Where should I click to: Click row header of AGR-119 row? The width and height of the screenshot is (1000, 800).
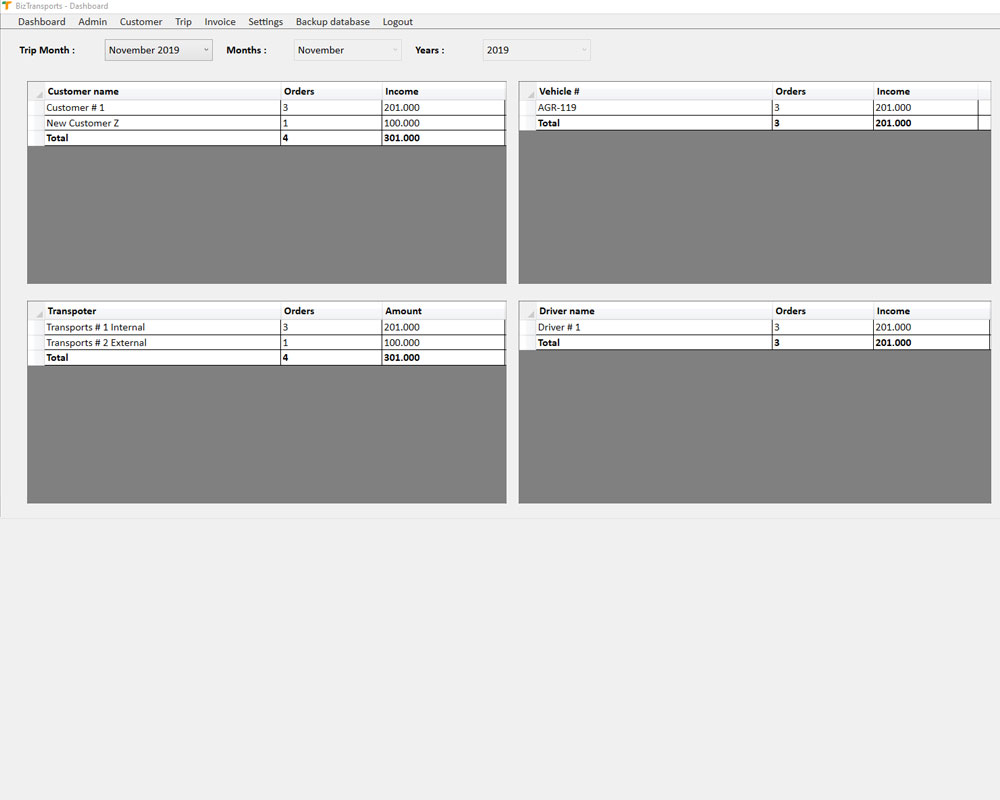click(x=527, y=108)
